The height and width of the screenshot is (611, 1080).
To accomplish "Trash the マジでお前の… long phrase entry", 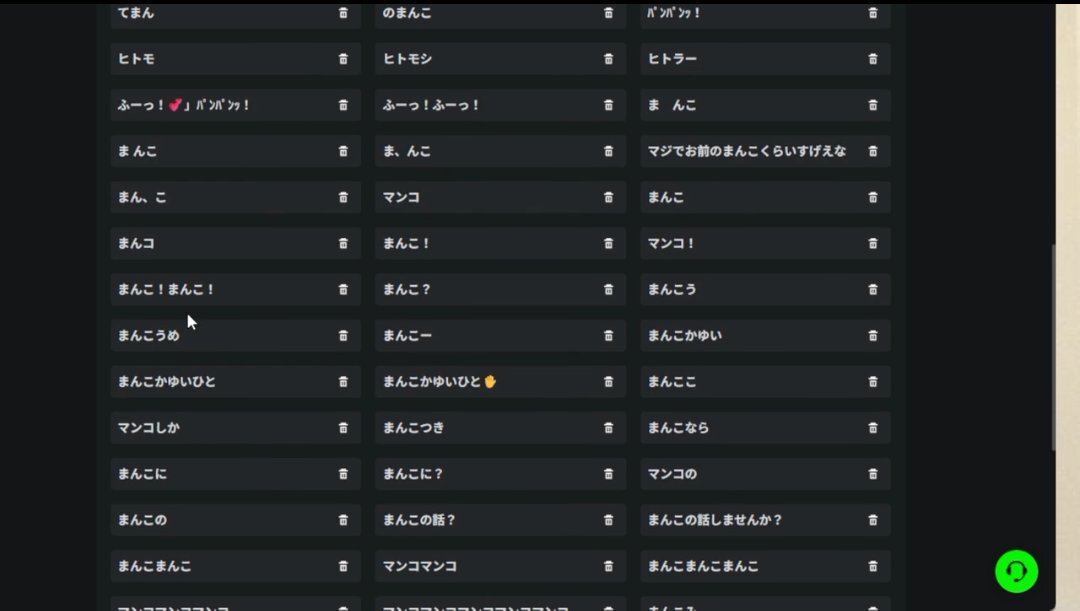I will click(873, 152).
